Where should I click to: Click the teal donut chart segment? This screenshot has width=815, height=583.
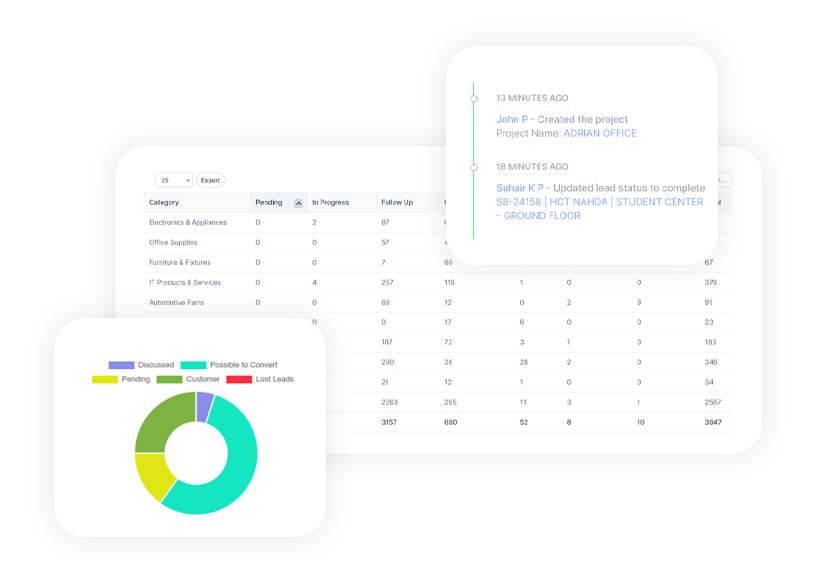238,468
